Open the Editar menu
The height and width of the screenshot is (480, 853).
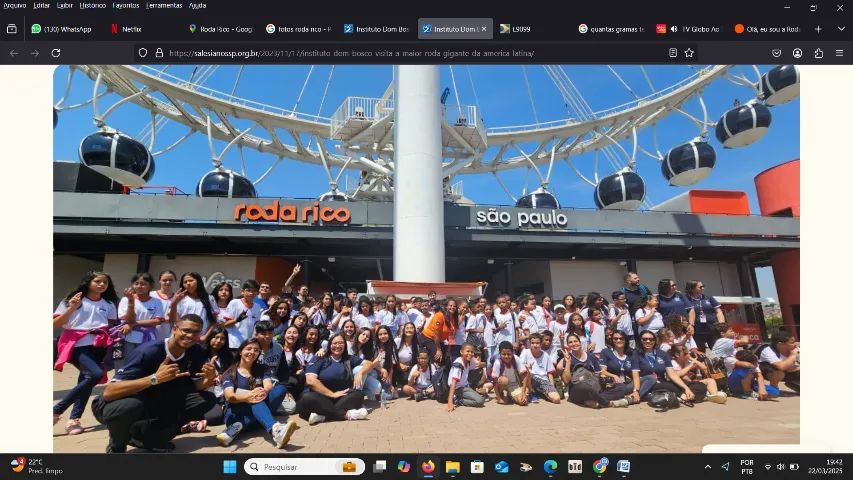click(x=41, y=5)
